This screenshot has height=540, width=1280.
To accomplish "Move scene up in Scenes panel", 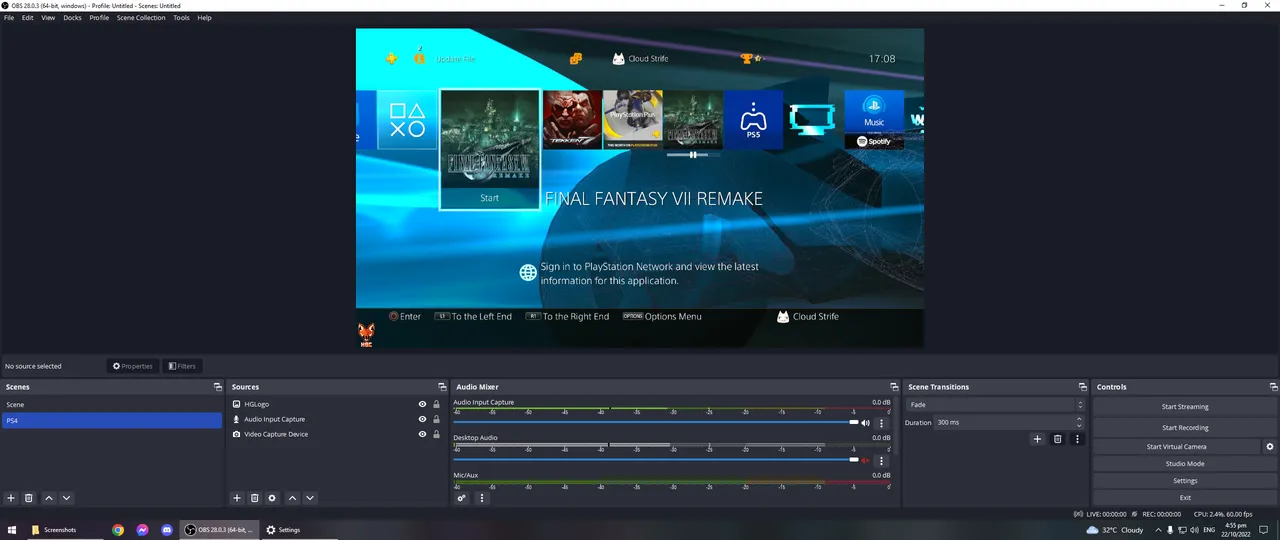I will [48, 498].
